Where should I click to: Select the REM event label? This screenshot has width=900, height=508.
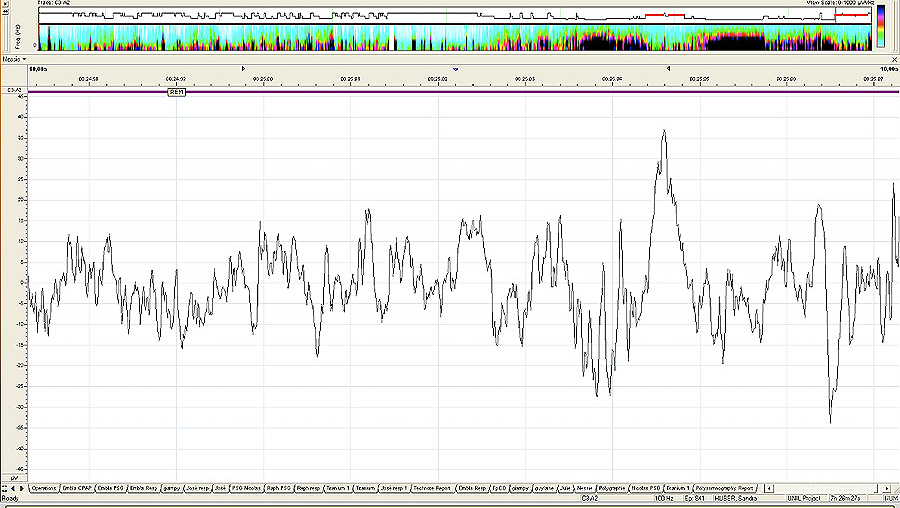coord(177,91)
